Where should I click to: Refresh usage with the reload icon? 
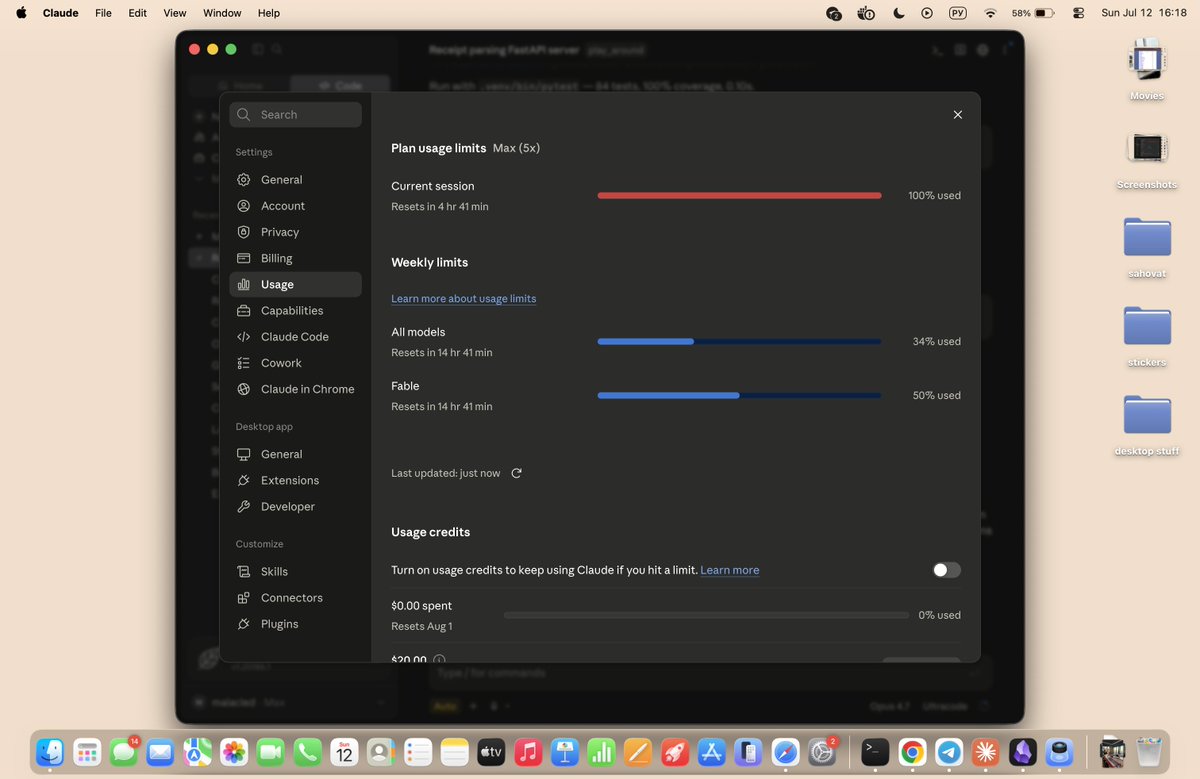516,473
